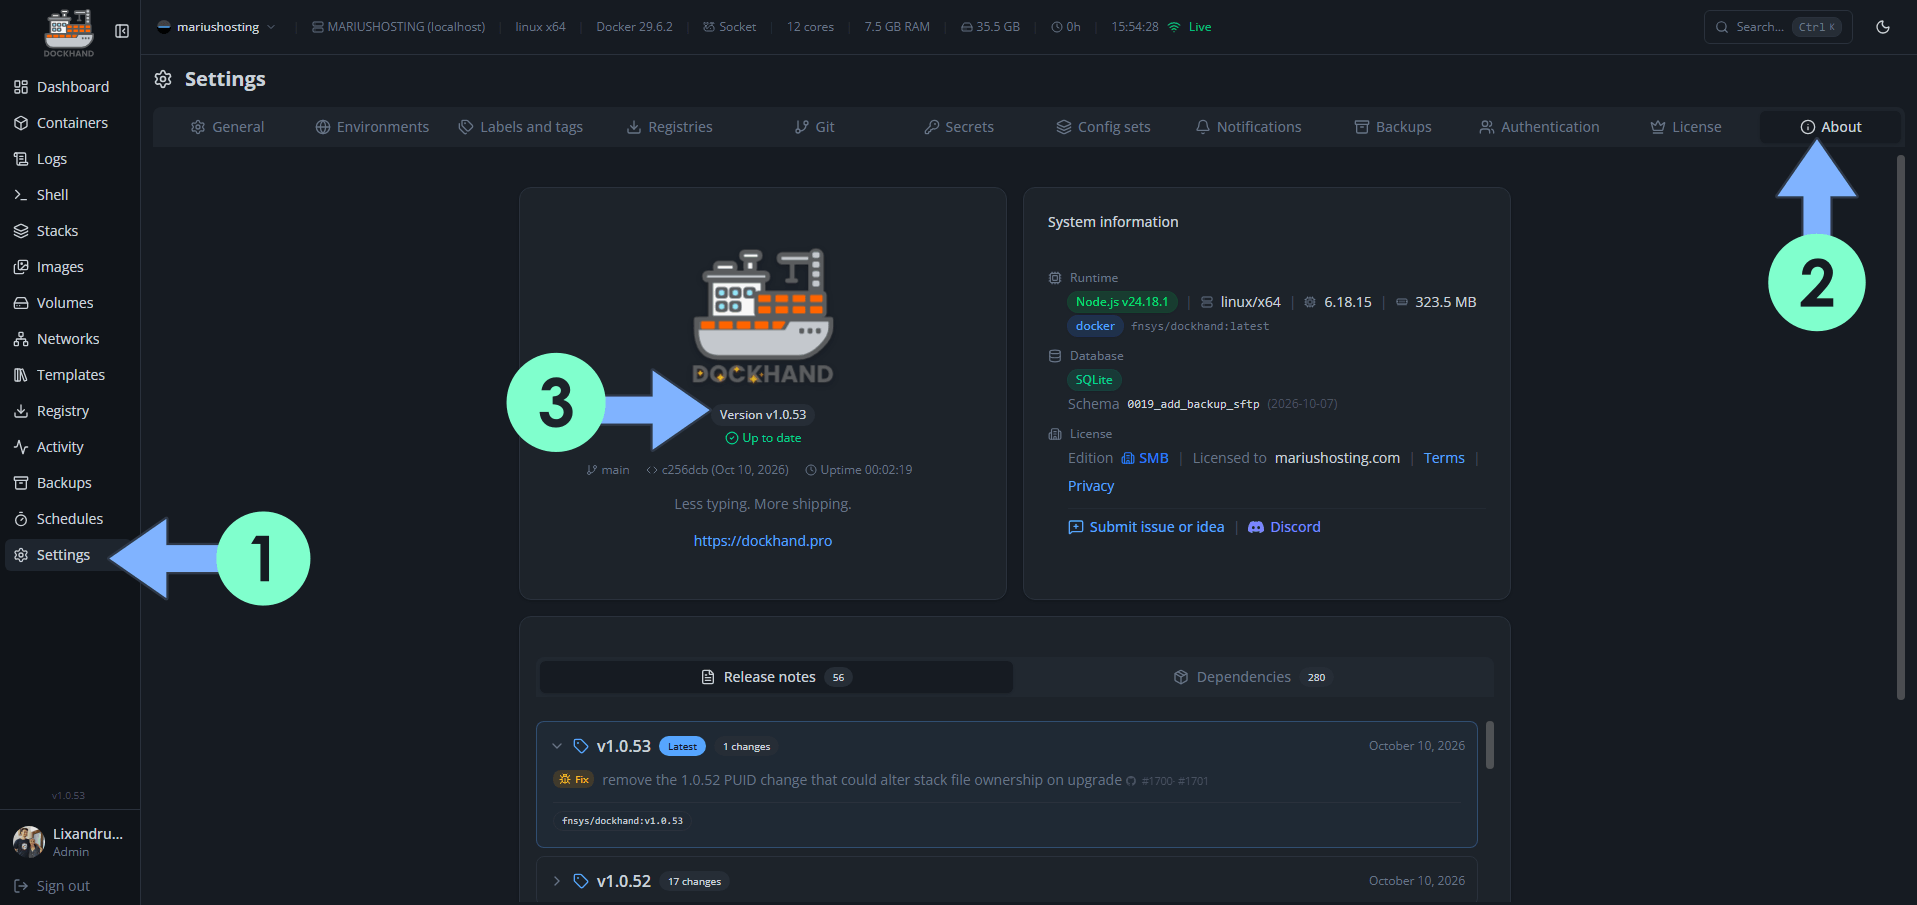Open the Dashboard in the sidebar

click(x=70, y=87)
